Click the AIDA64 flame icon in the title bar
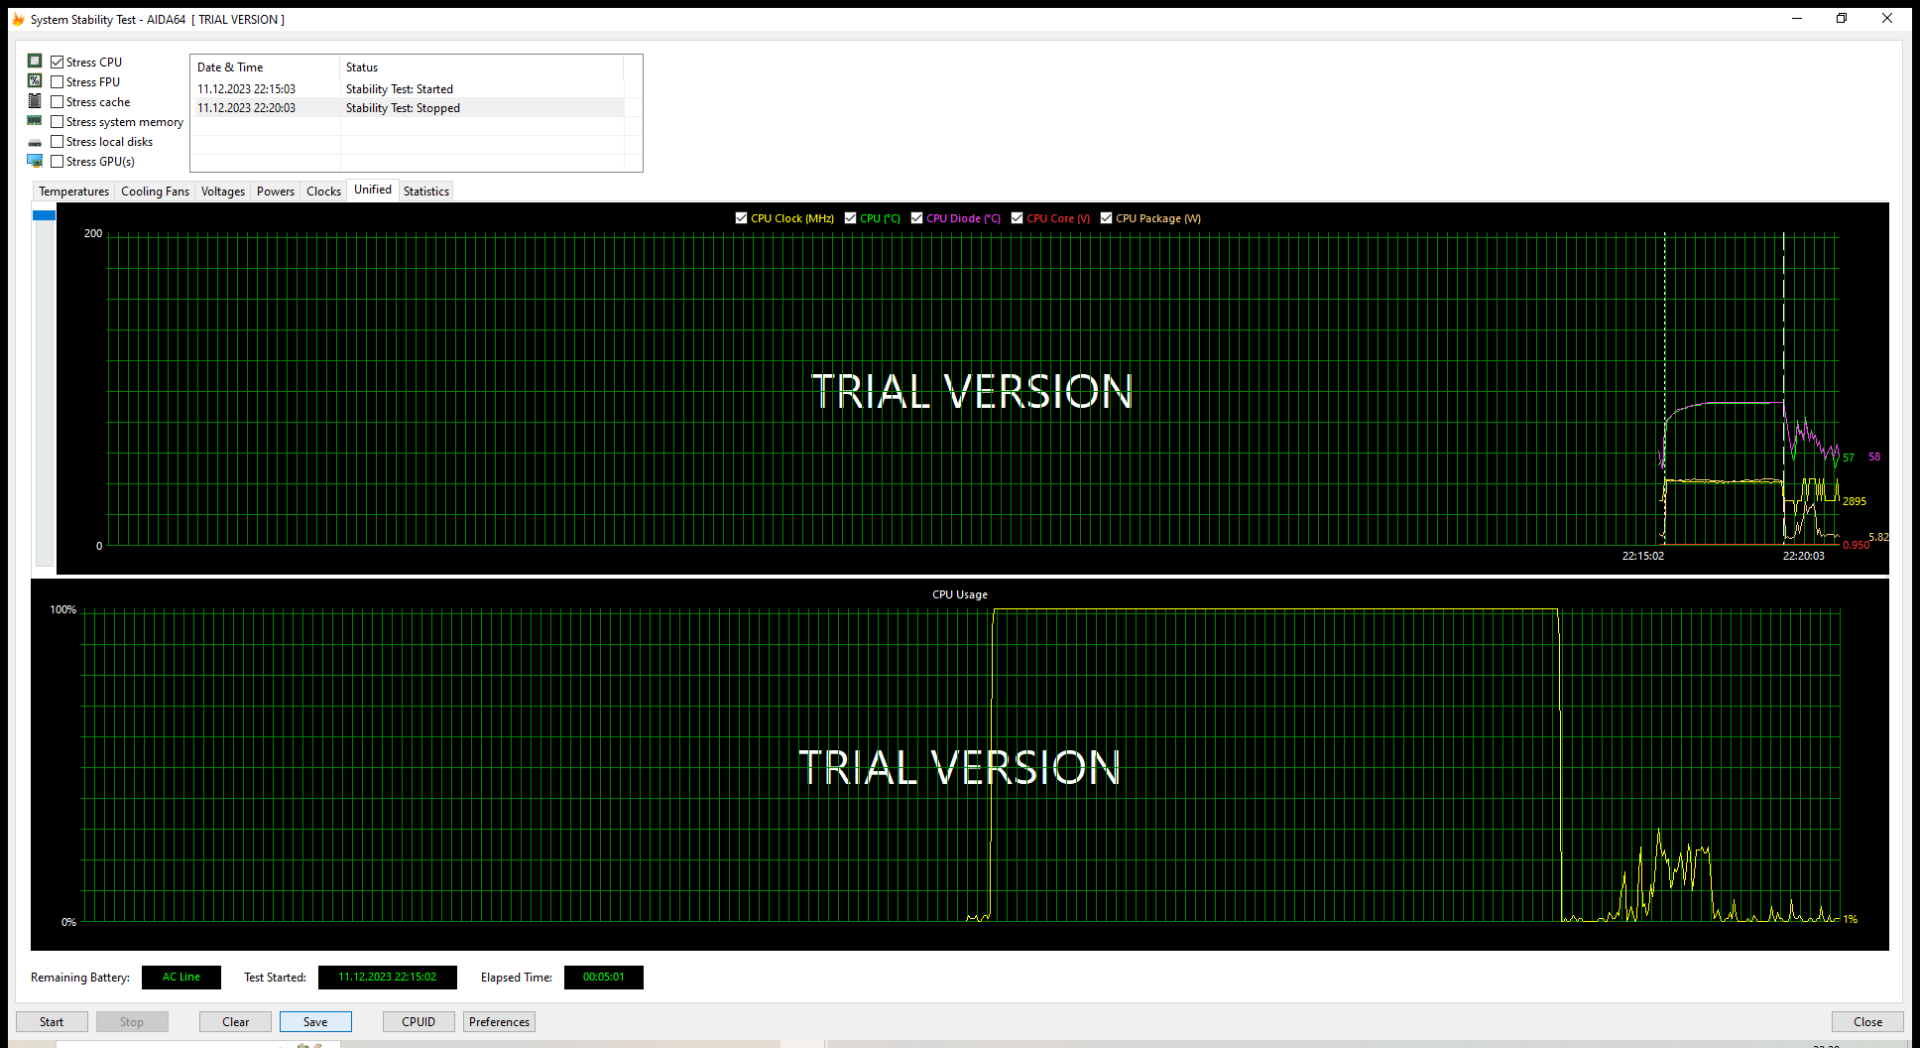1920x1048 pixels. [x=17, y=19]
